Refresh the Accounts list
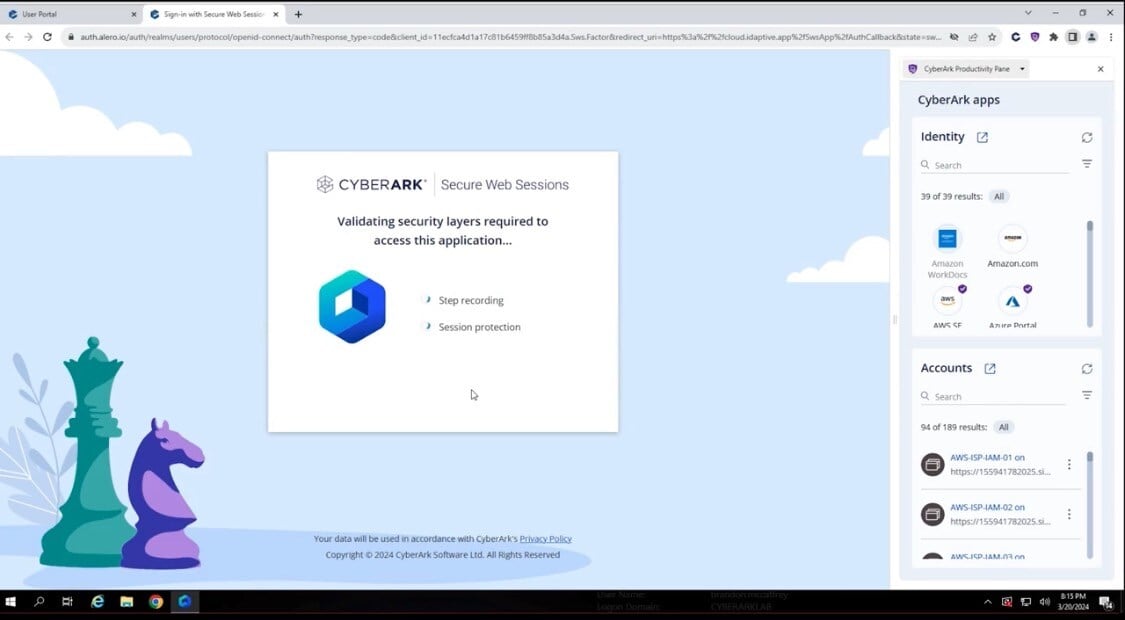 [1087, 368]
